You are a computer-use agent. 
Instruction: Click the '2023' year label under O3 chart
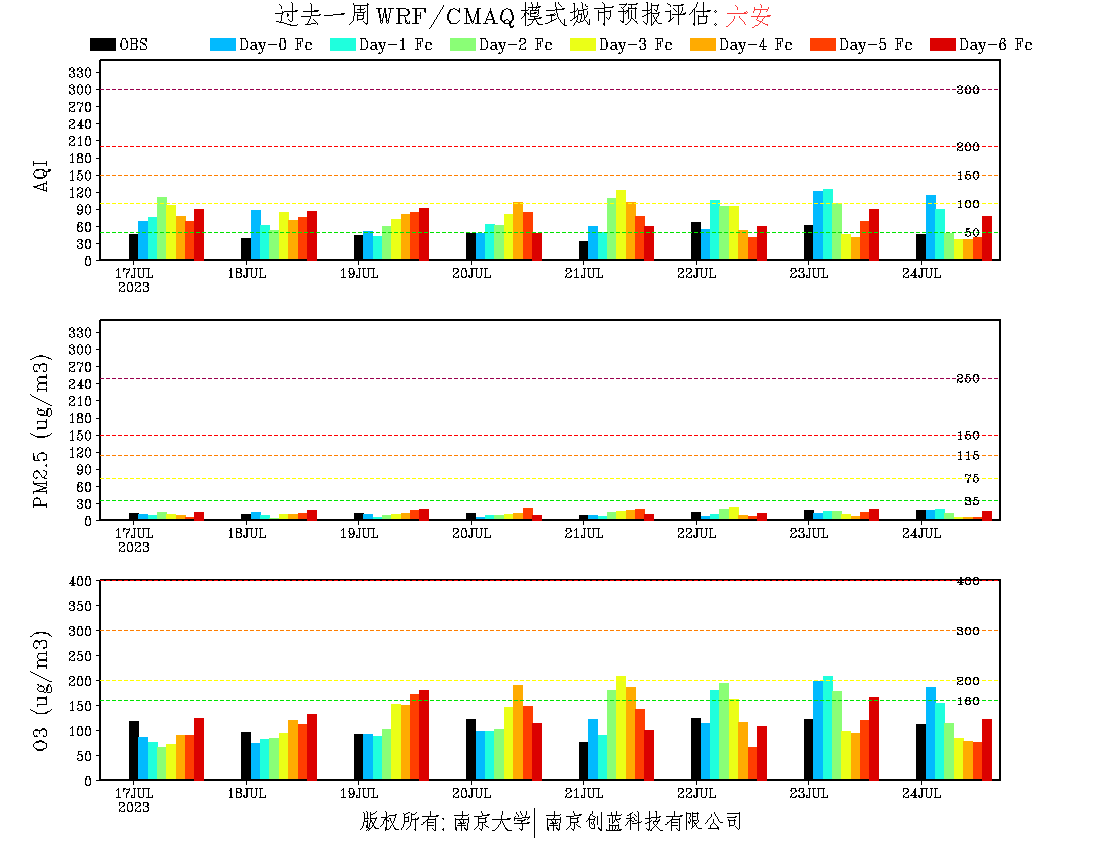click(x=133, y=807)
